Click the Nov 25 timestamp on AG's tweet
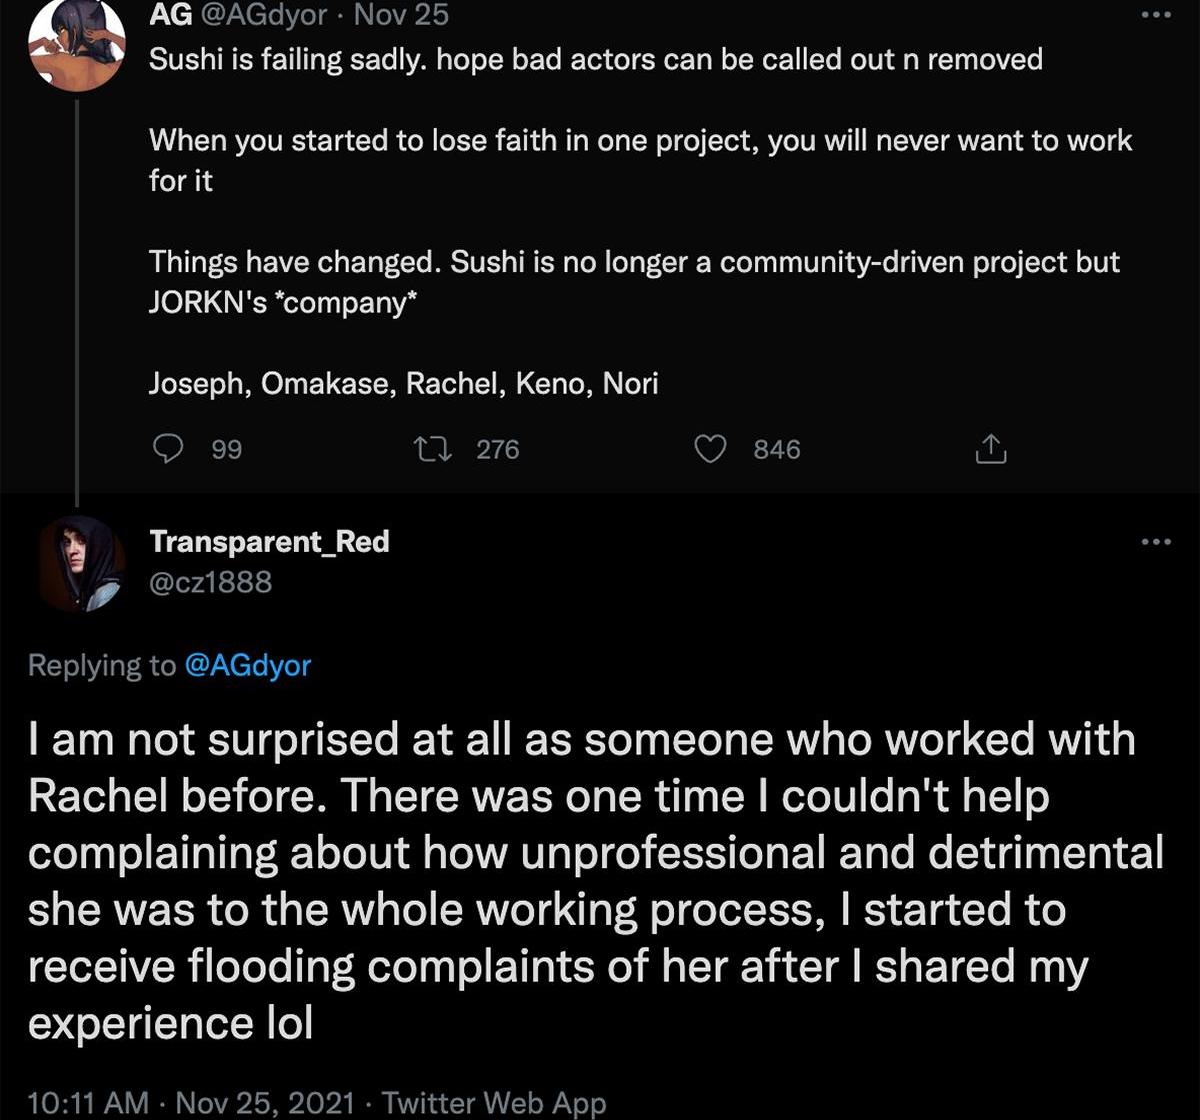This screenshot has width=1200, height=1120. (401, 15)
